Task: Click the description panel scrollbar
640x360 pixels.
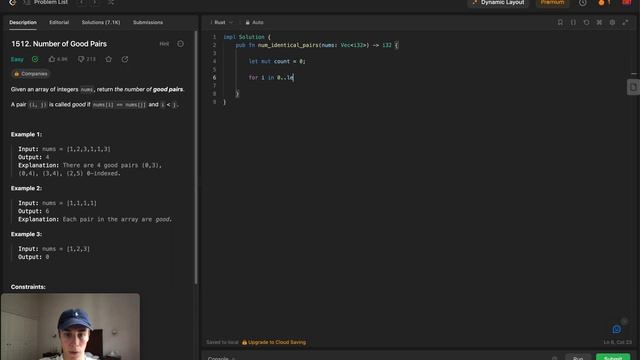Action: point(196,158)
